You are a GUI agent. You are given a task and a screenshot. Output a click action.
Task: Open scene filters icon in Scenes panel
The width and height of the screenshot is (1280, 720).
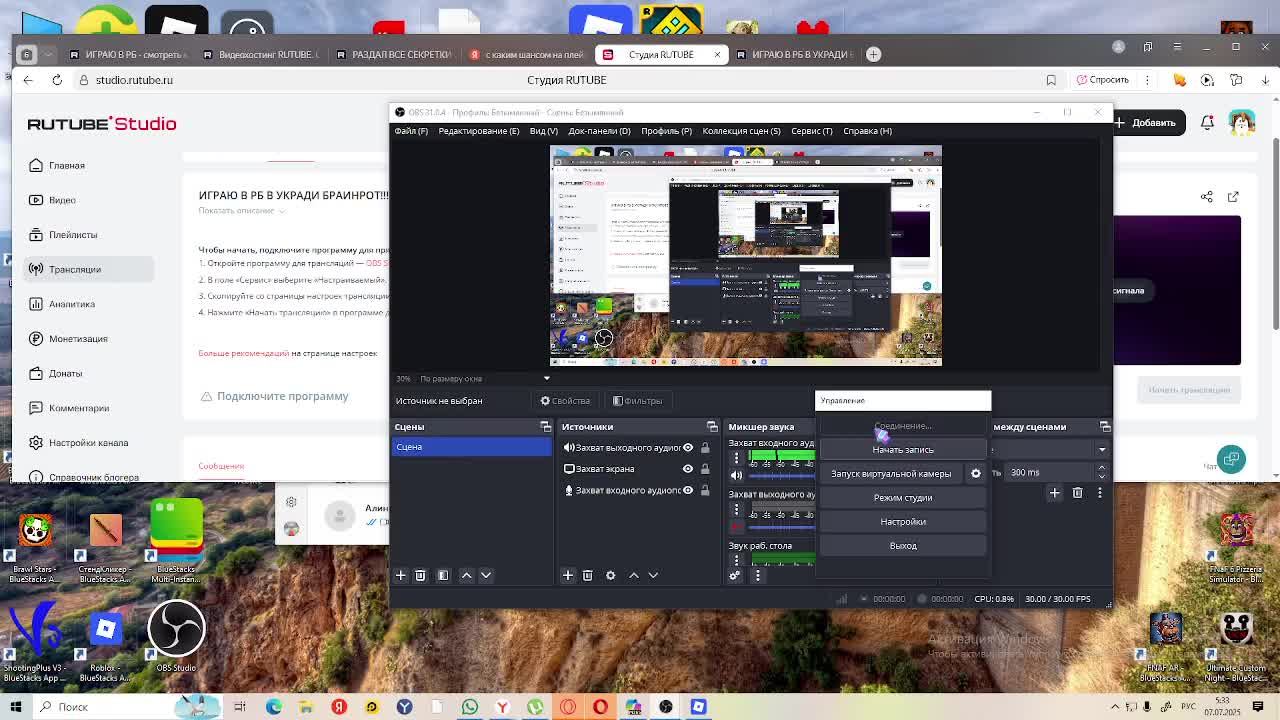[x=443, y=575]
